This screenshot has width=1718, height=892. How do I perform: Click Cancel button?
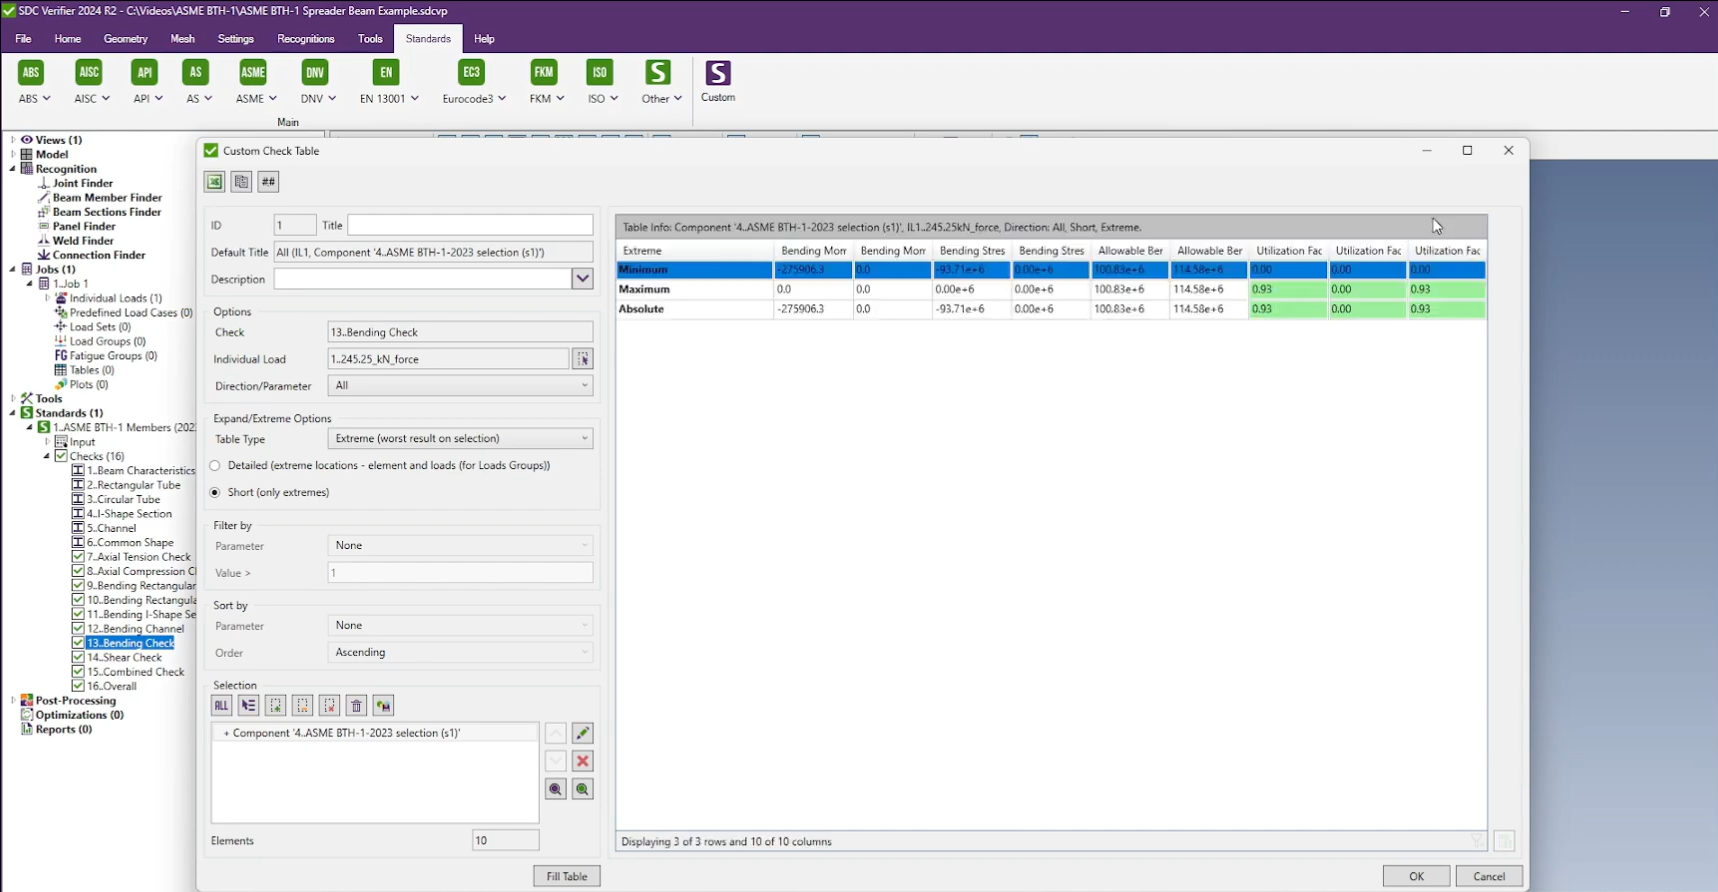(1490, 876)
